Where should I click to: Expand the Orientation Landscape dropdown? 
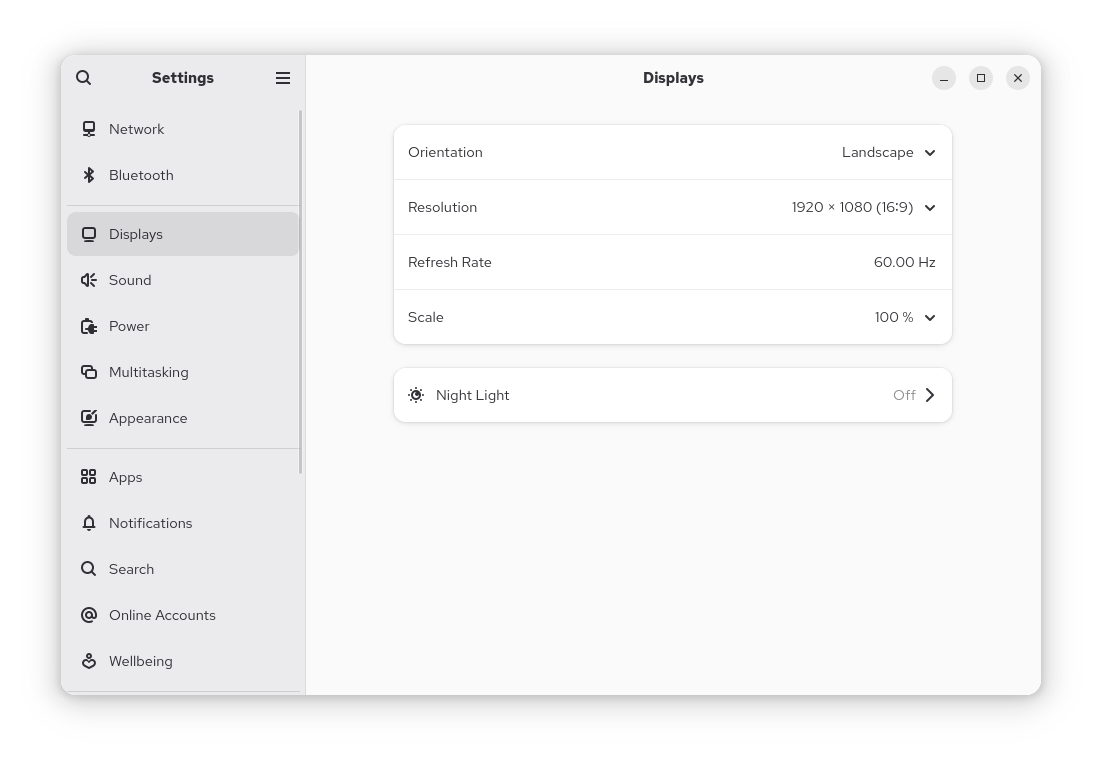888,153
